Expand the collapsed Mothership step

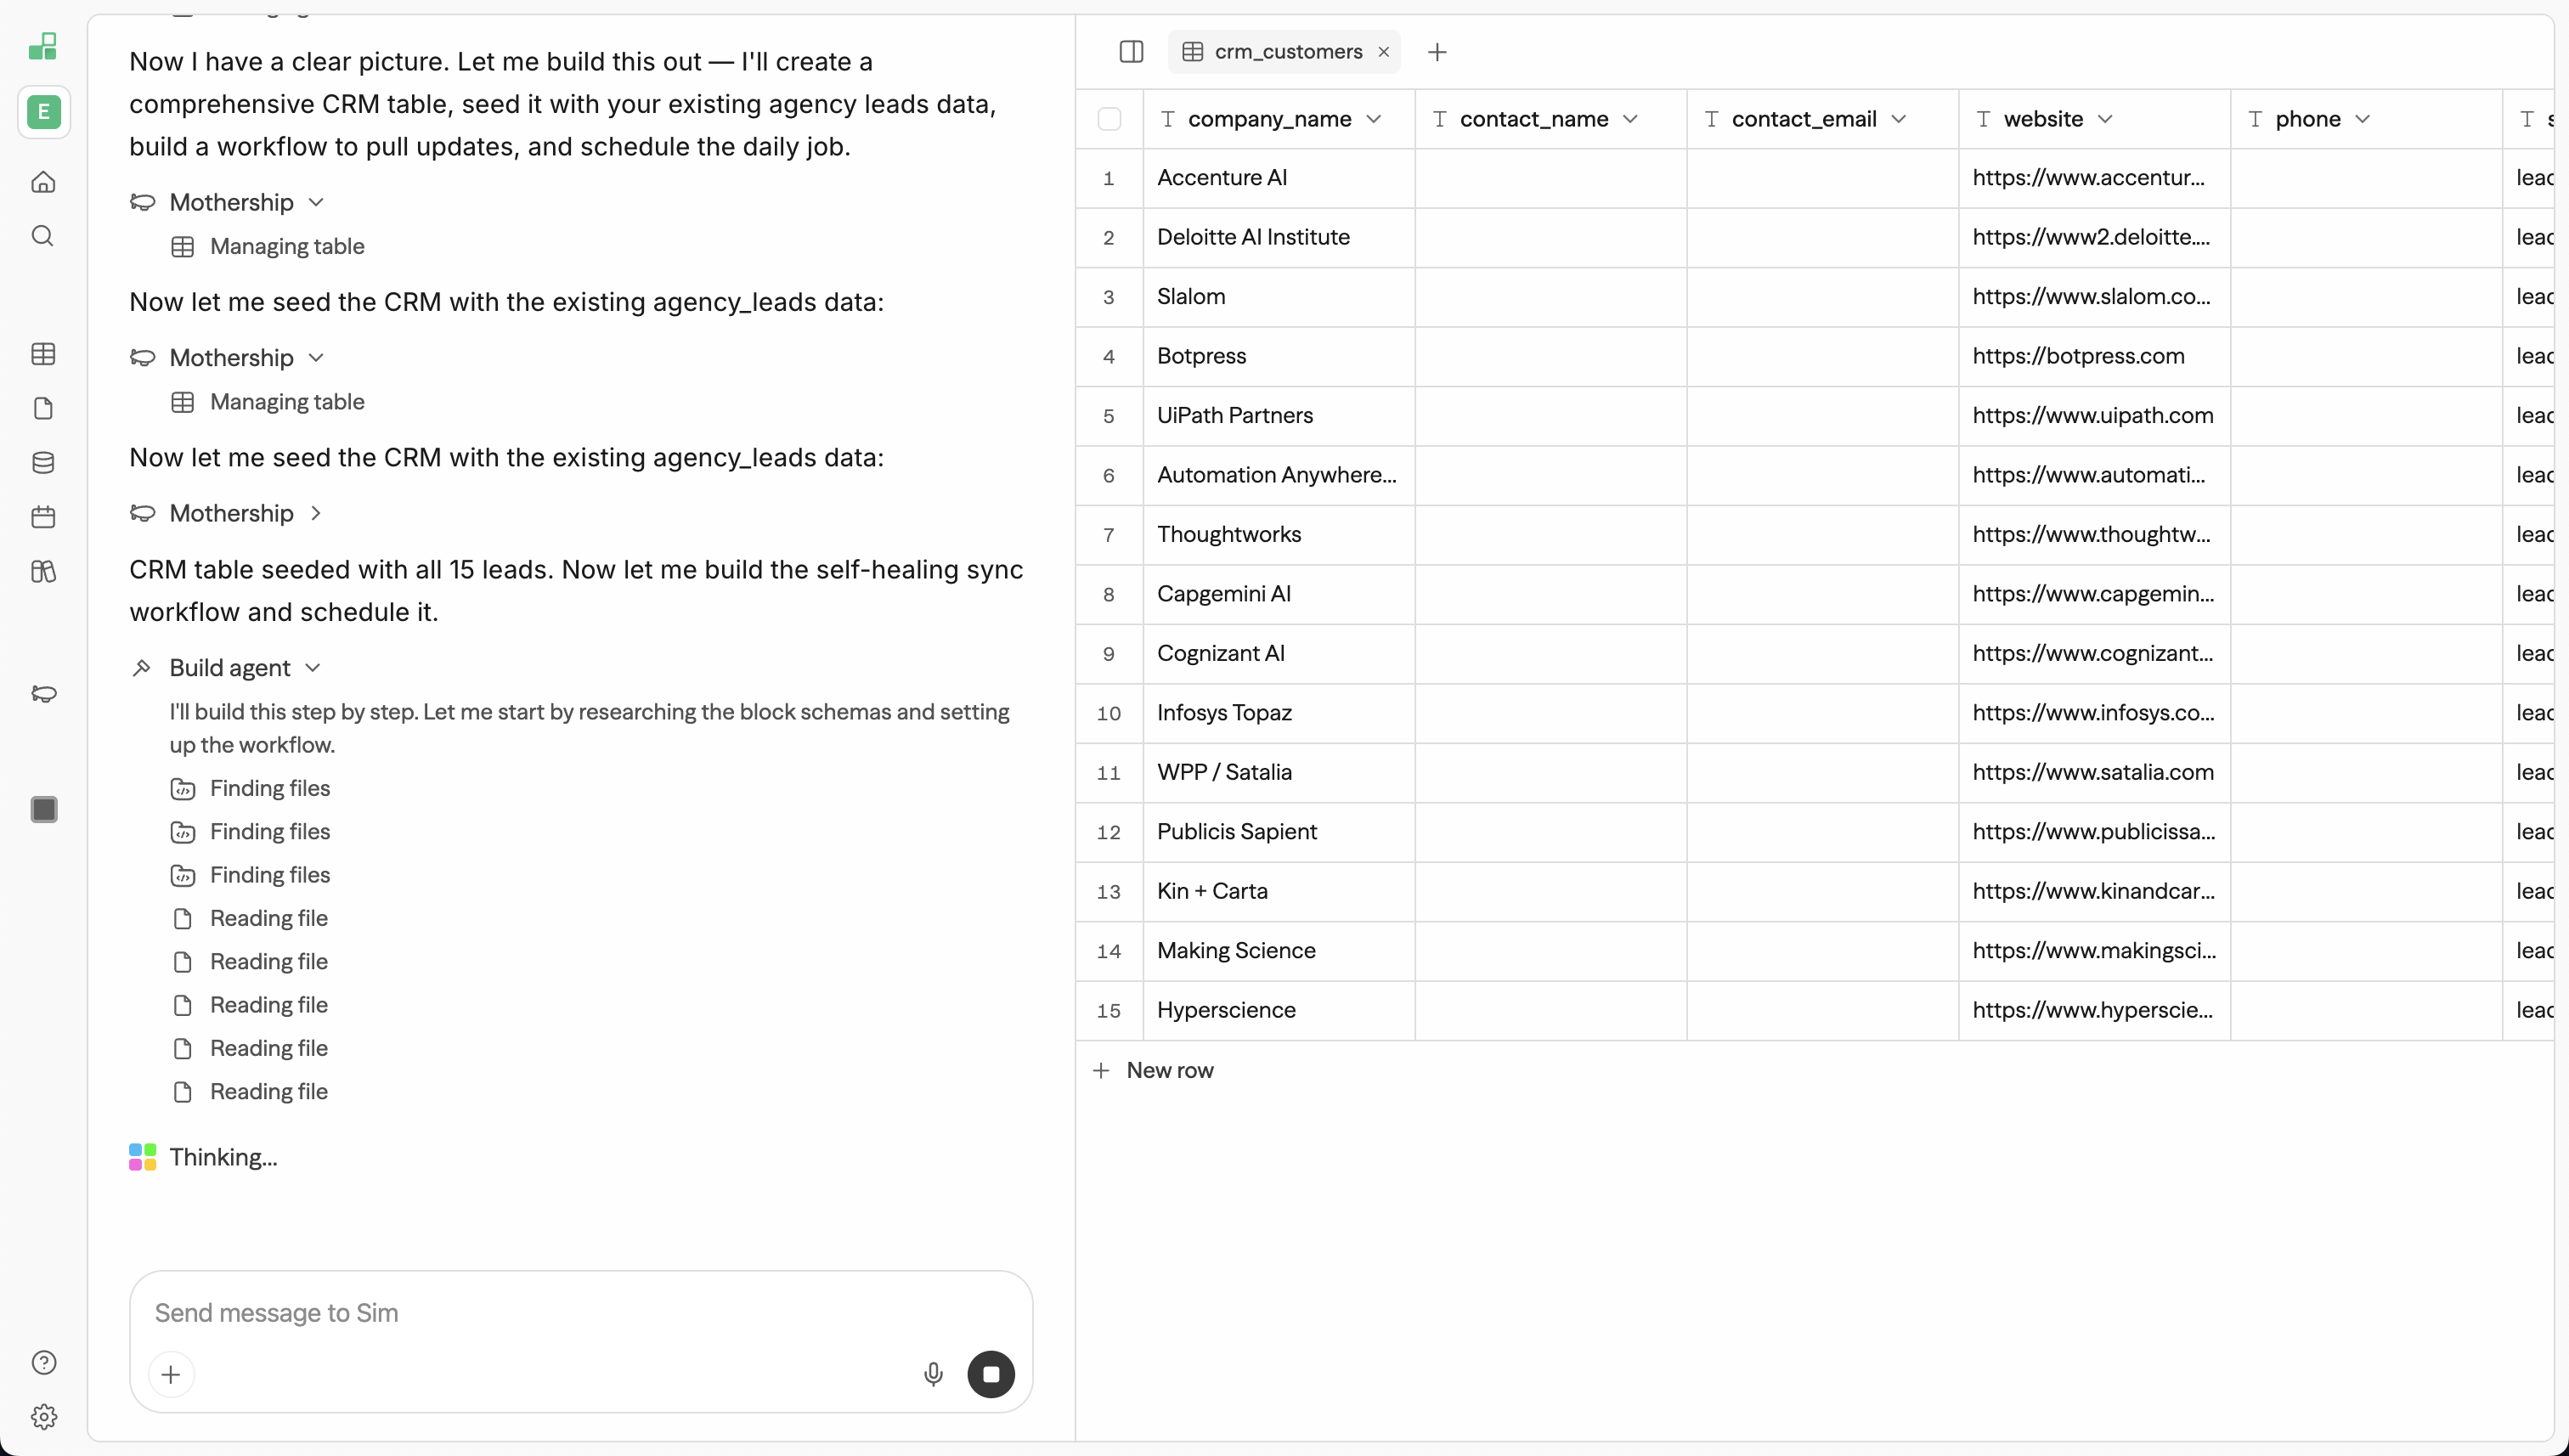click(316, 513)
